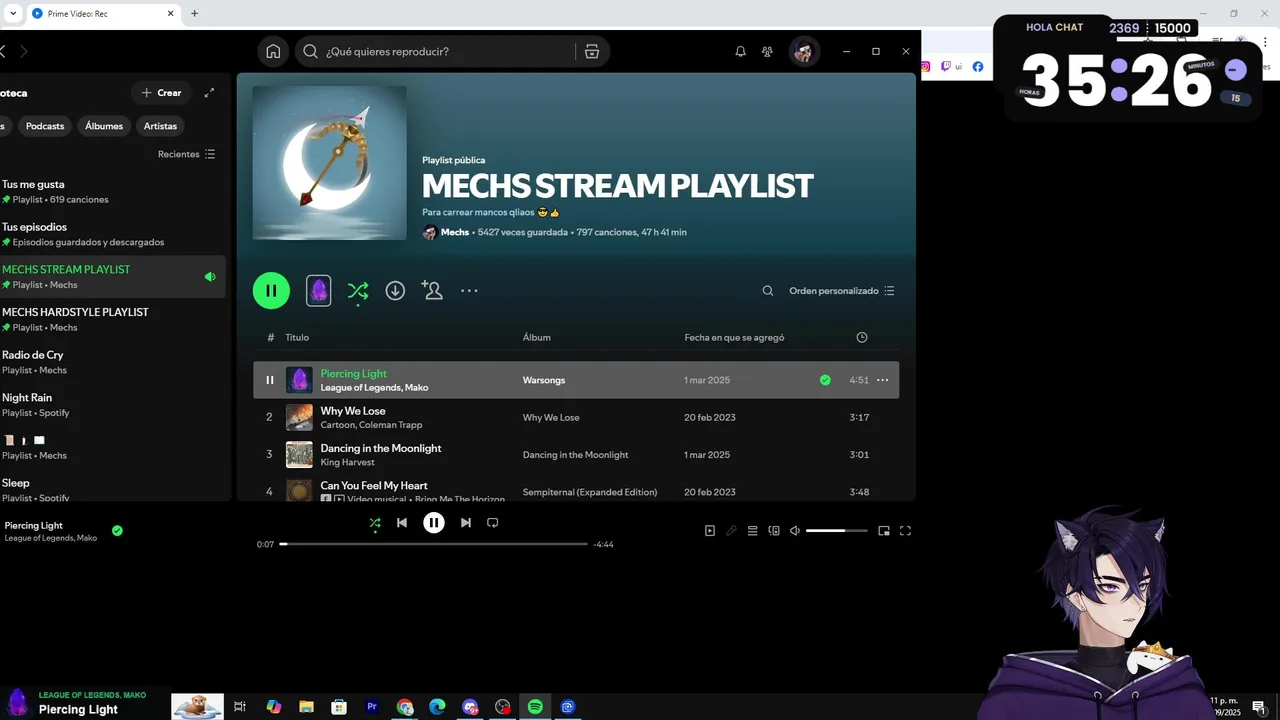Click the Crear button
This screenshot has width=1280, height=720.
pyautogui.click(x=161, y=93)
